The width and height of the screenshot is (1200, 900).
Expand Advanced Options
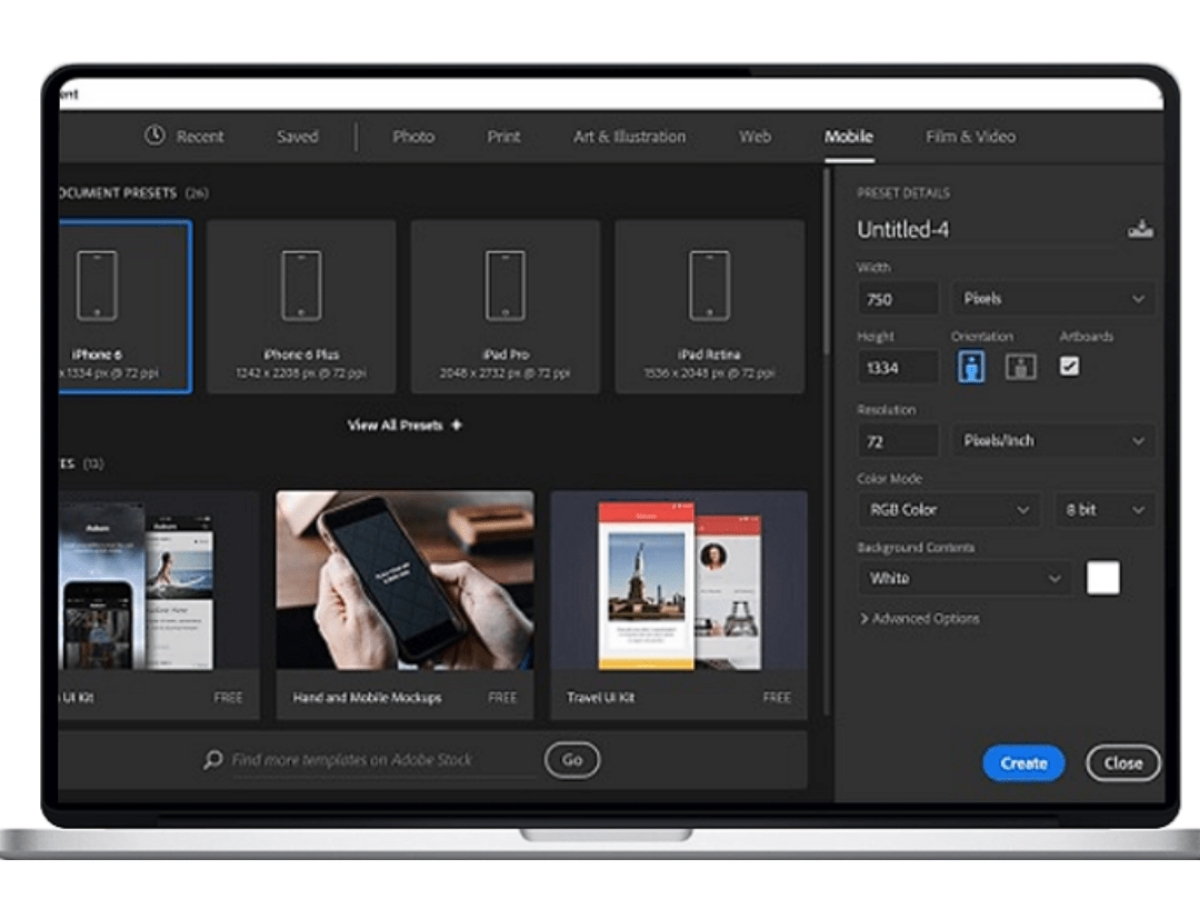pos(920,619)
